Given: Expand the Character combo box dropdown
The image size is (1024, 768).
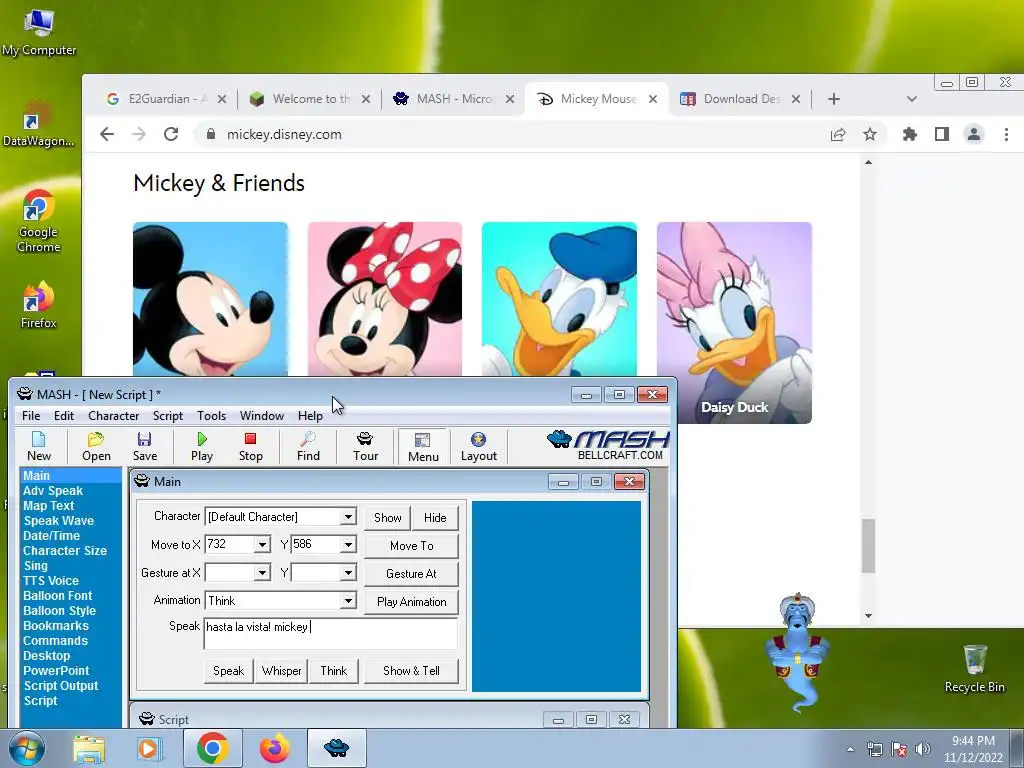Looking at the screenshot, I should click(x=349, y=517).
